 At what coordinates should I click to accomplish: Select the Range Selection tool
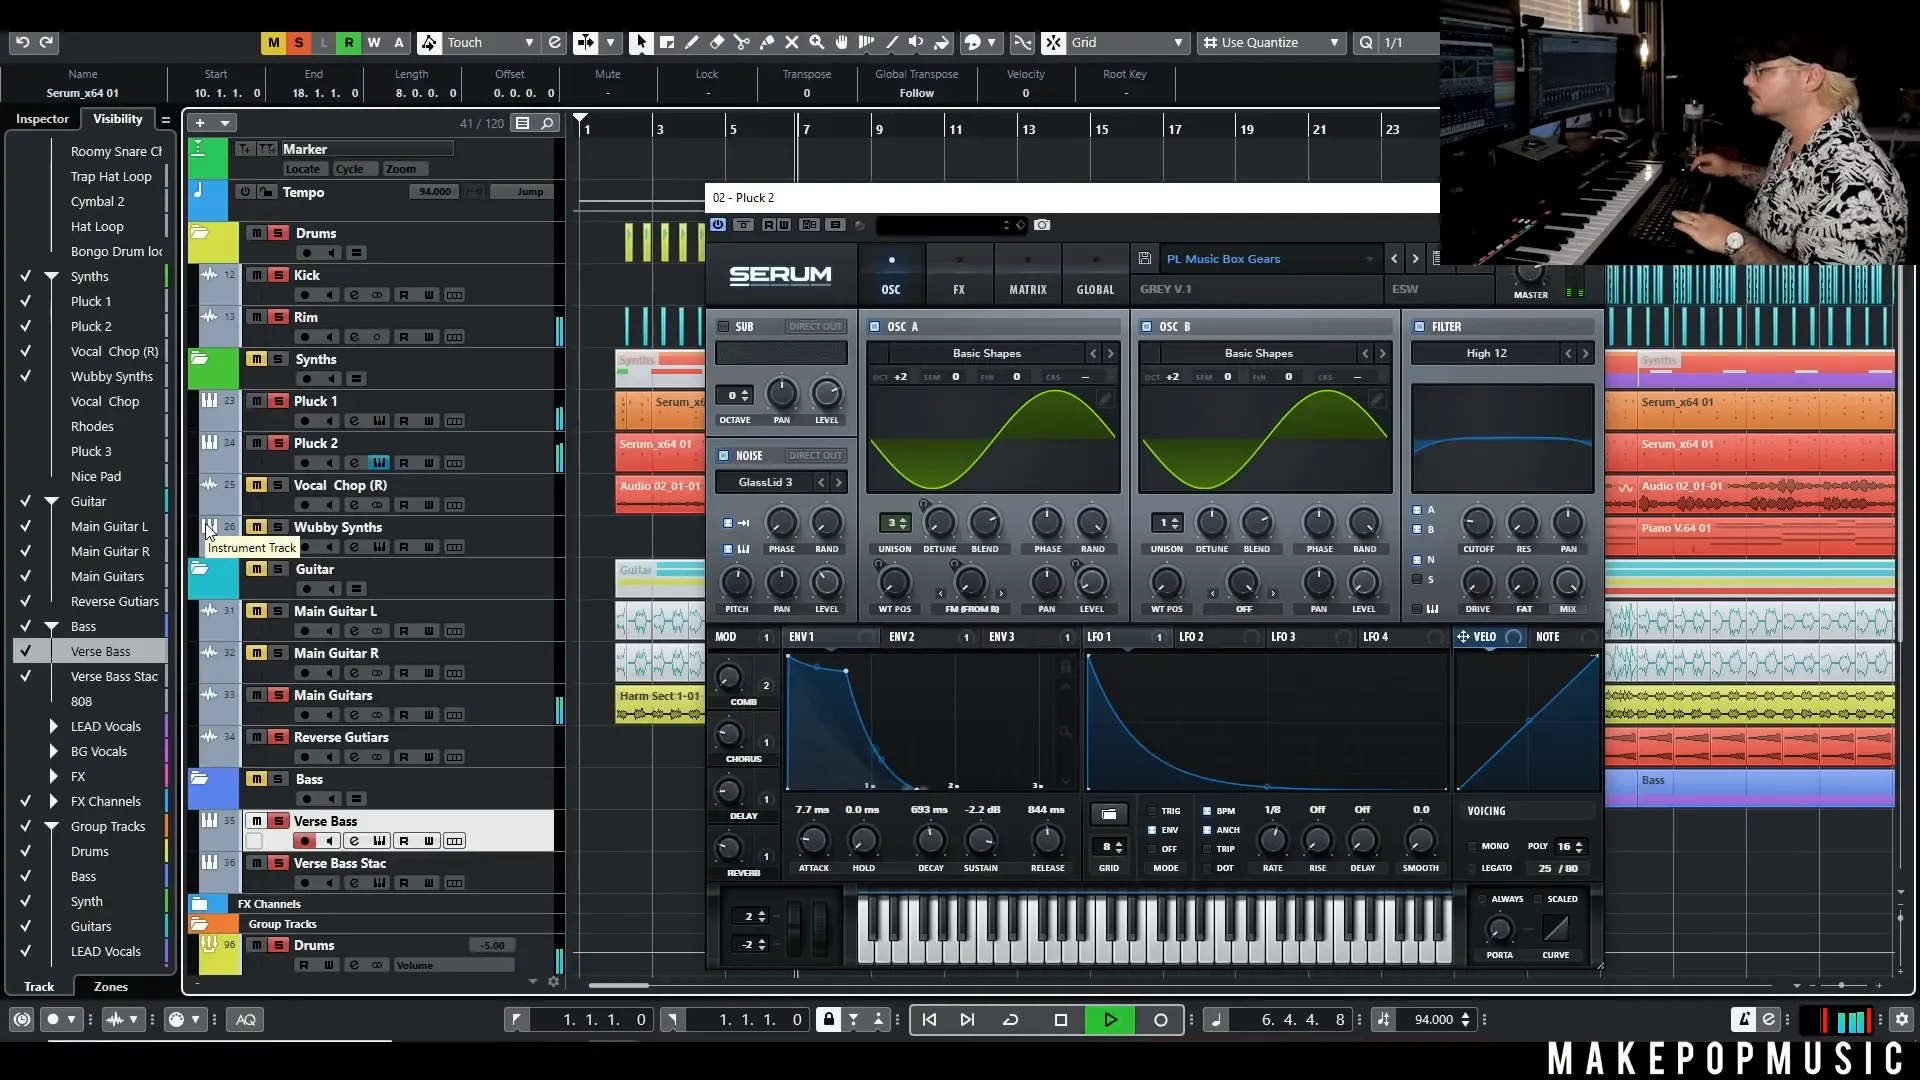pyautogui.click(x=667, y=42)
